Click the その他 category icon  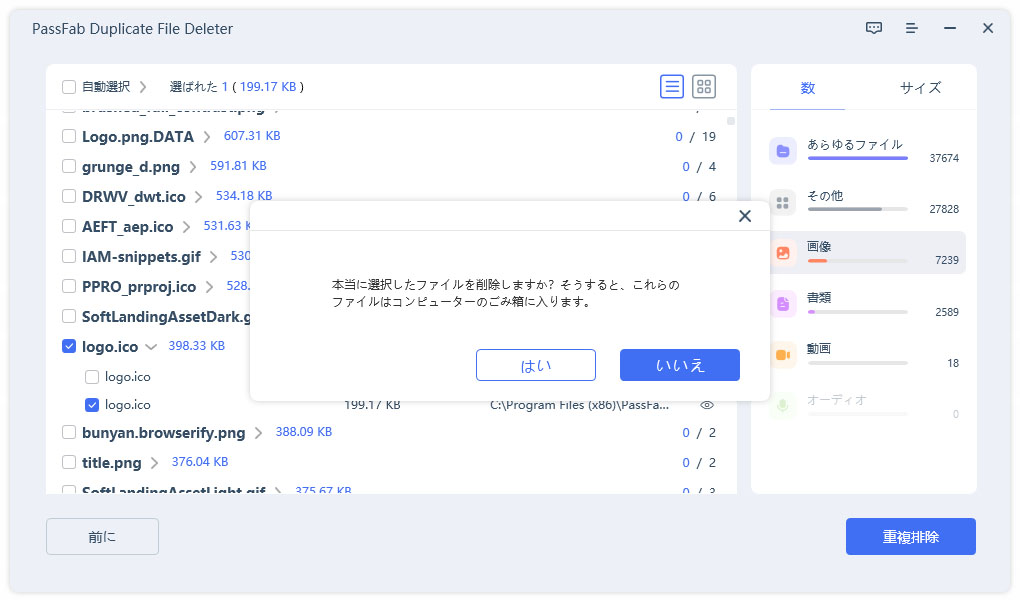pos(783,202)
